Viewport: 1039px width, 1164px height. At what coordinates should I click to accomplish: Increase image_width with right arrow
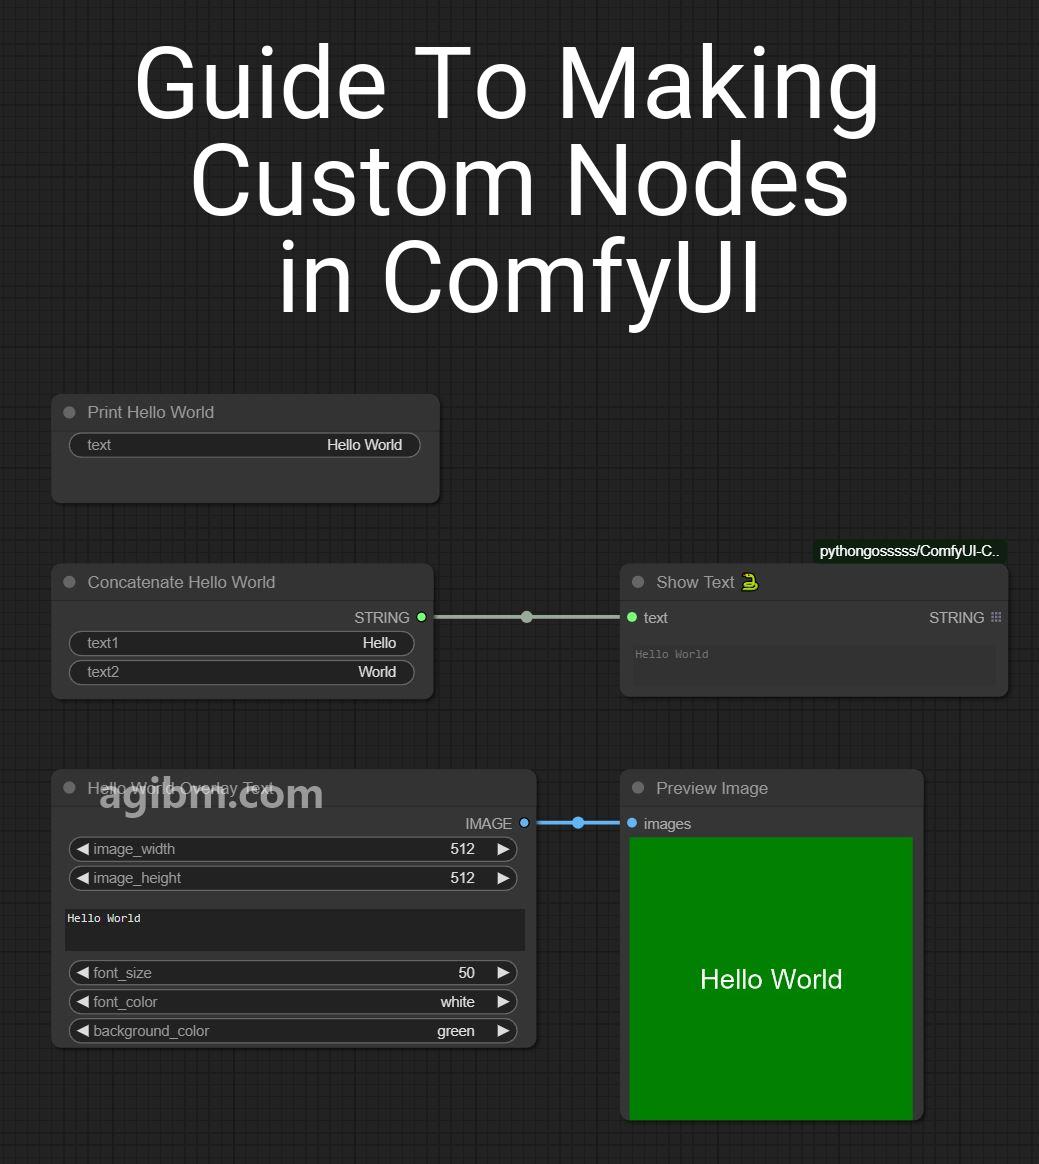pos(503,849)
